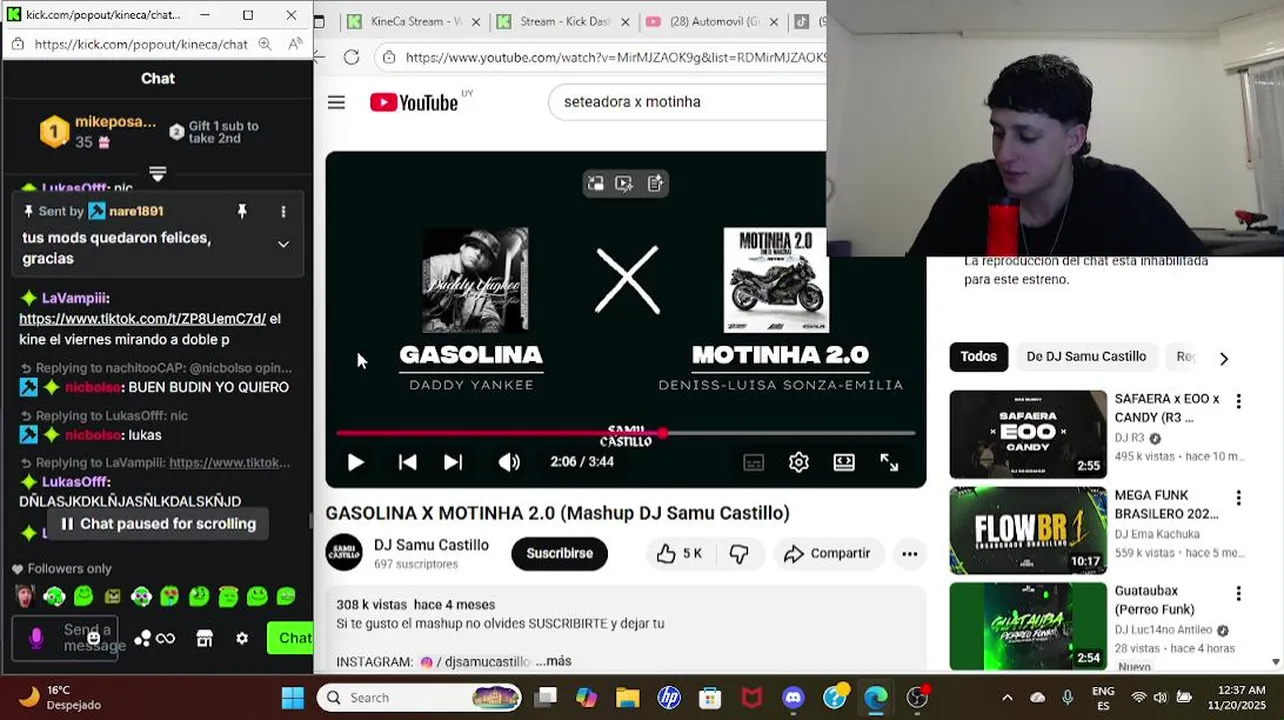The height and width of the screenshot is (720, 1284).
Task: Close the Stream - Kick Dashboard tab
Action: pyautogui.click(x=625, y=21)
